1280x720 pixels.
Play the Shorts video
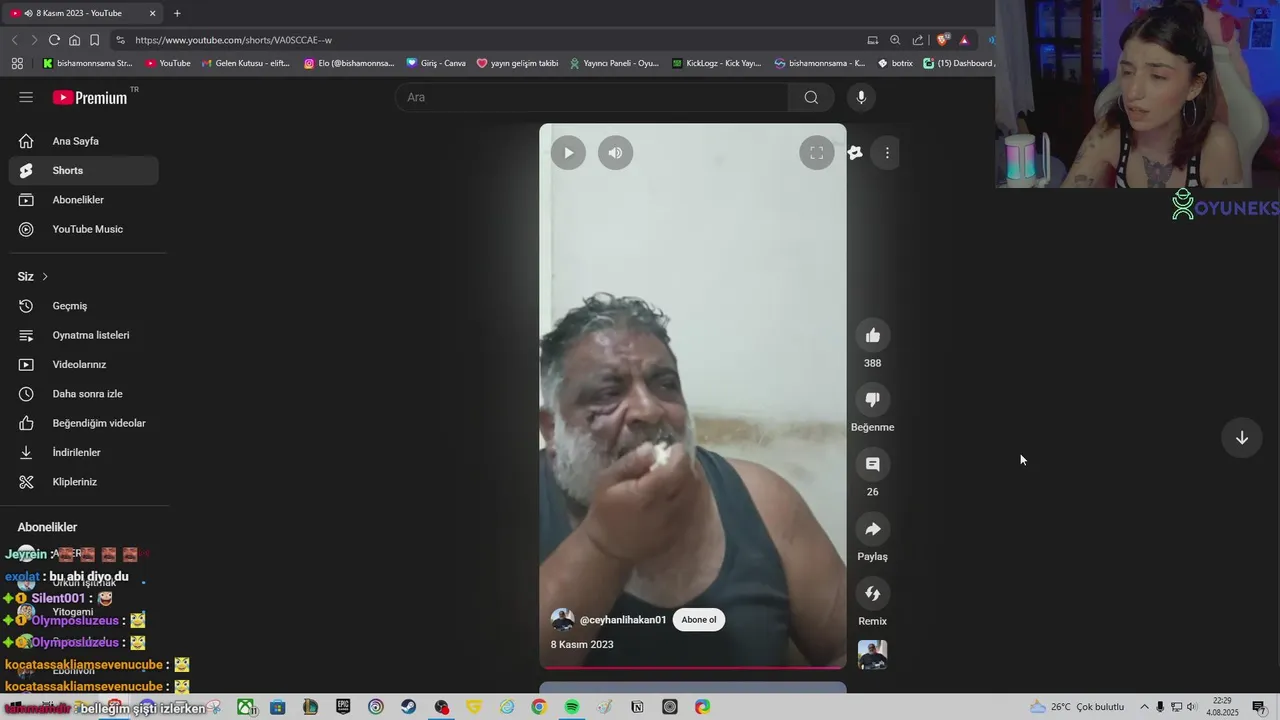coord(568,153)
